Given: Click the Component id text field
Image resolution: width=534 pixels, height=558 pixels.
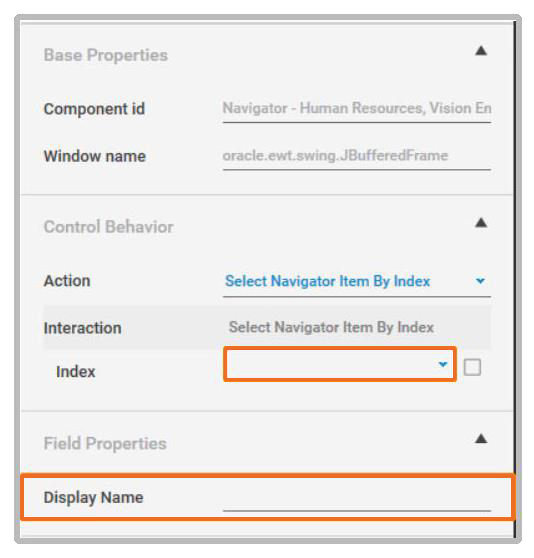Looking at the screenshot, I should (356, 109).
